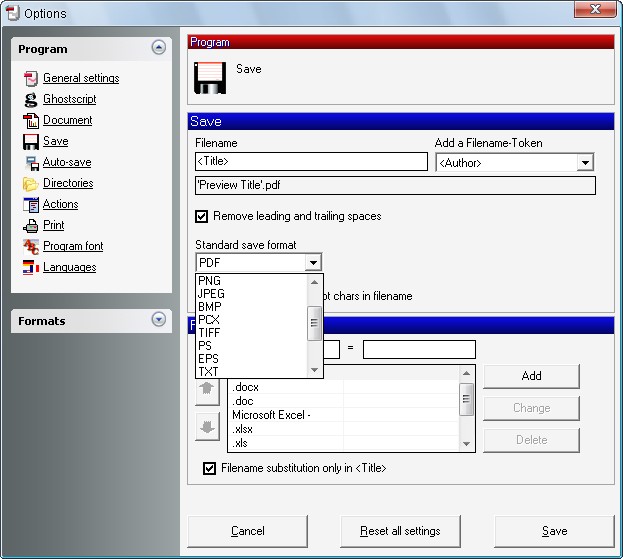
Task: Click the General settings icon in sidebar
Action: (x=30, y=78)
